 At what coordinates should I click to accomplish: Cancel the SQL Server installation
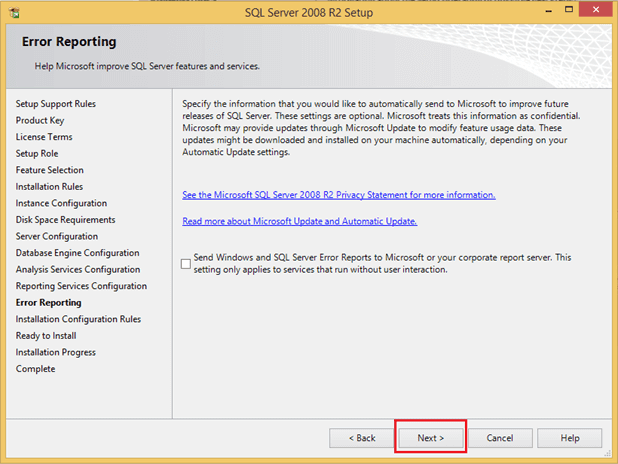pyautogui.click(x=499, y=438)
